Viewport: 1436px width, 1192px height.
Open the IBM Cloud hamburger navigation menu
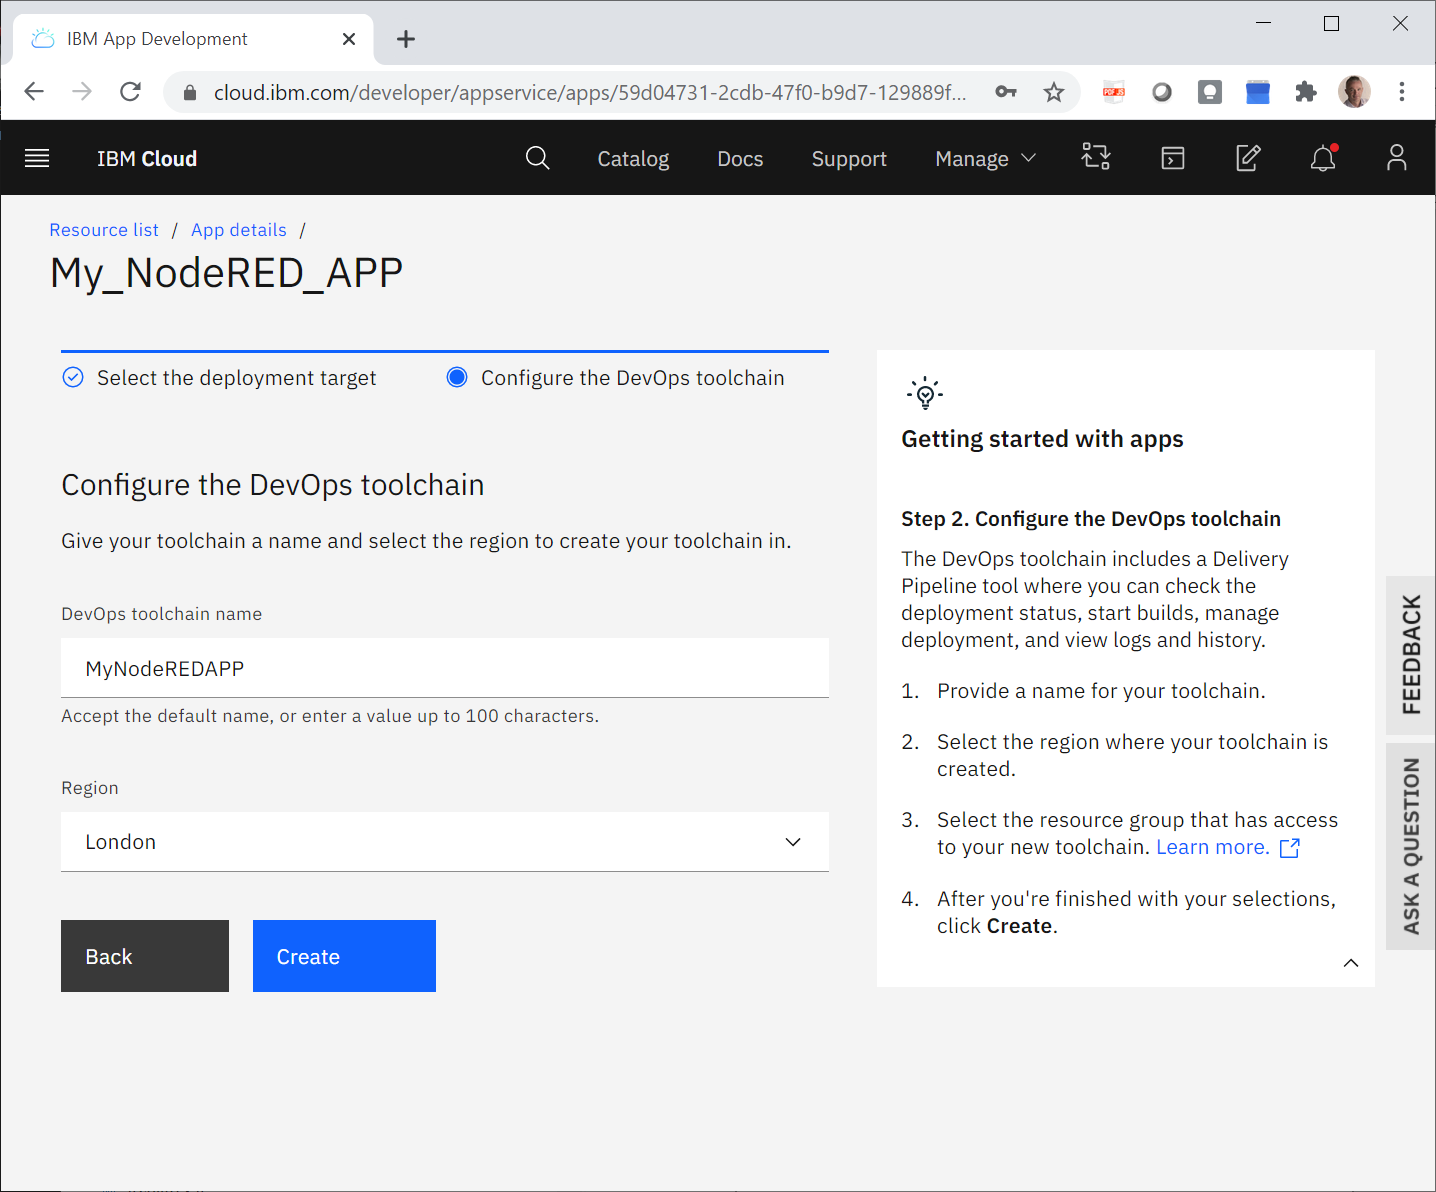pos(37,158)
